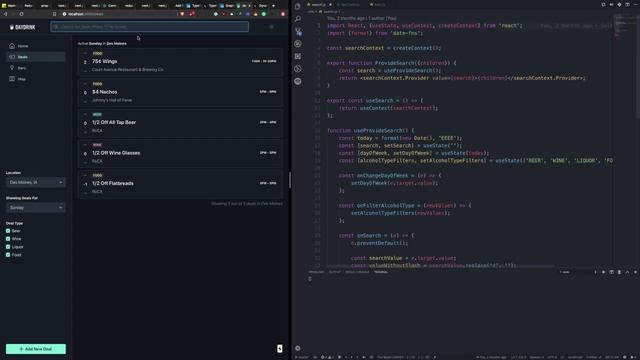The height and width of the screenshot is (360, 640).
Task: Open Bars in the DayDrink sidebar
Action: point(36,68)
